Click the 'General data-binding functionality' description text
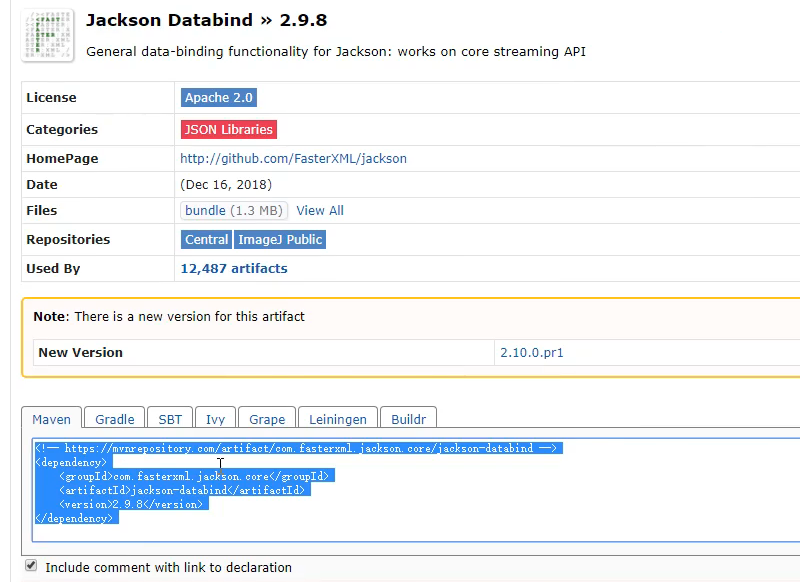800x582 pixels. point(336,52)
